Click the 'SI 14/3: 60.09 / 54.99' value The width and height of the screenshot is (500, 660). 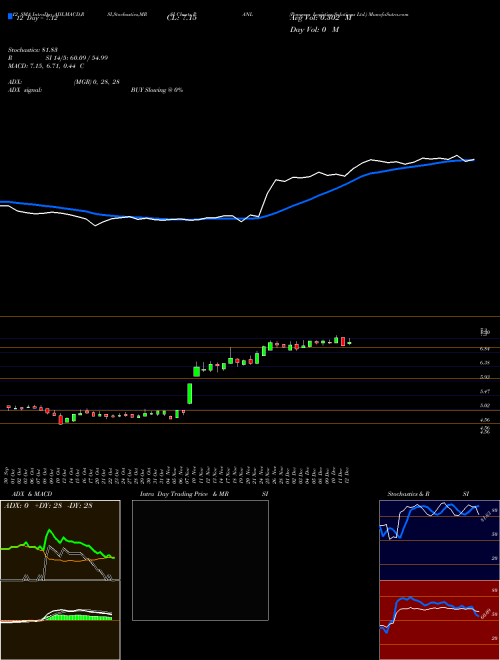(x=77, y=58)
